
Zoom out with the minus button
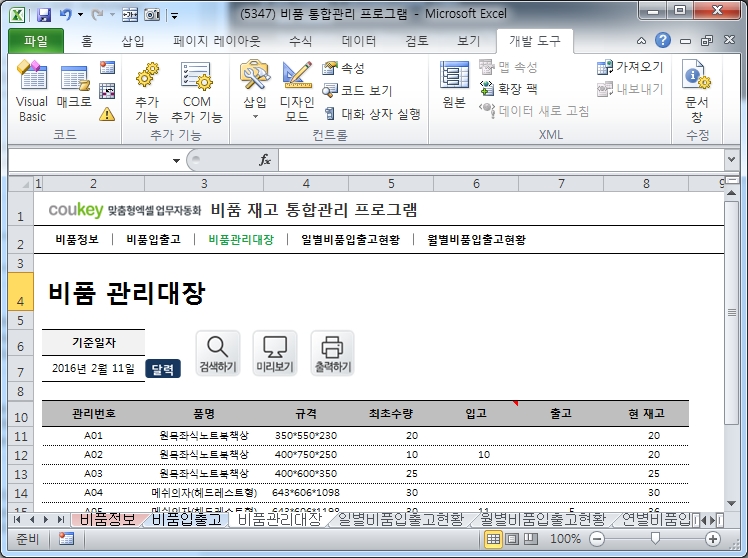(597, 539)
